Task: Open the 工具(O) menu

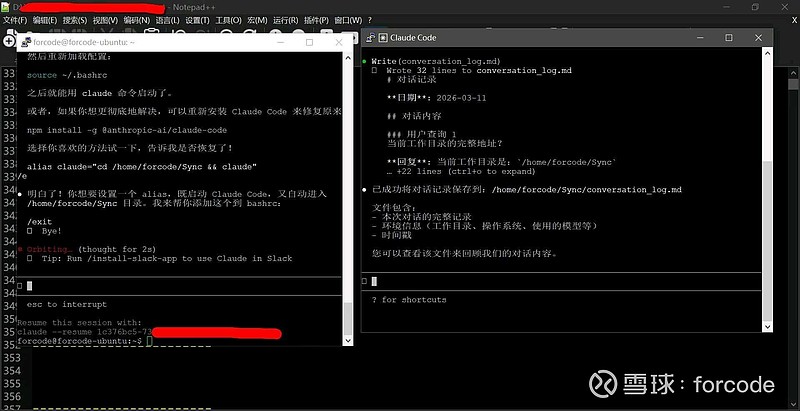Action: pyautogui.click(x=228, y=20)
